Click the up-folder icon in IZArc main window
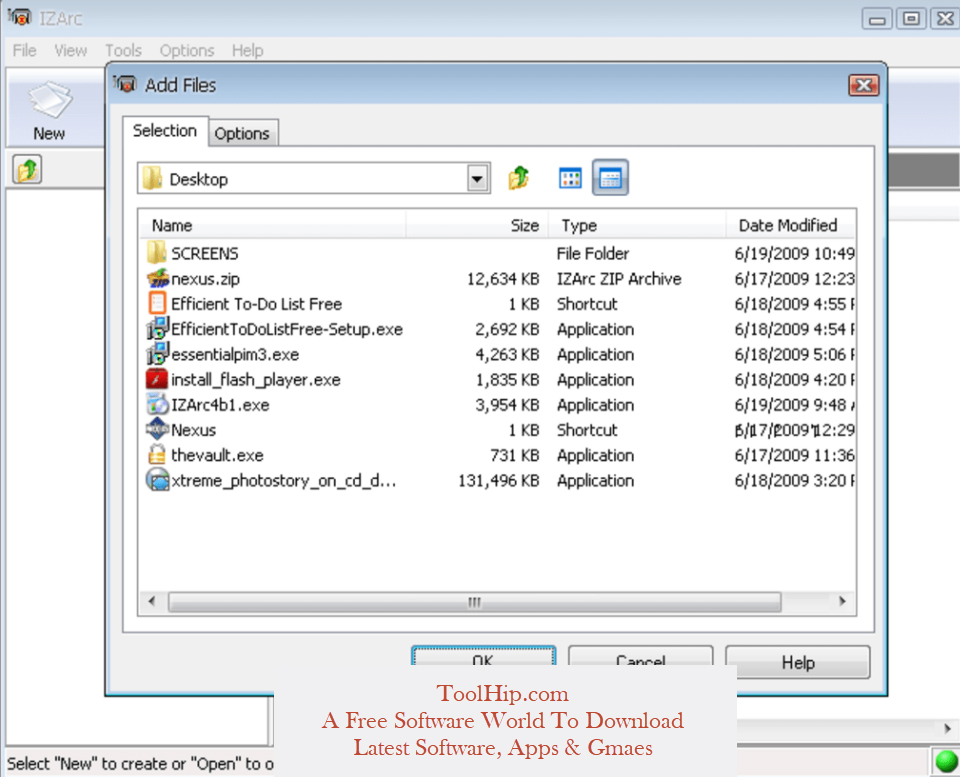This screenshot has width=960, height=777. coord(27,169)
